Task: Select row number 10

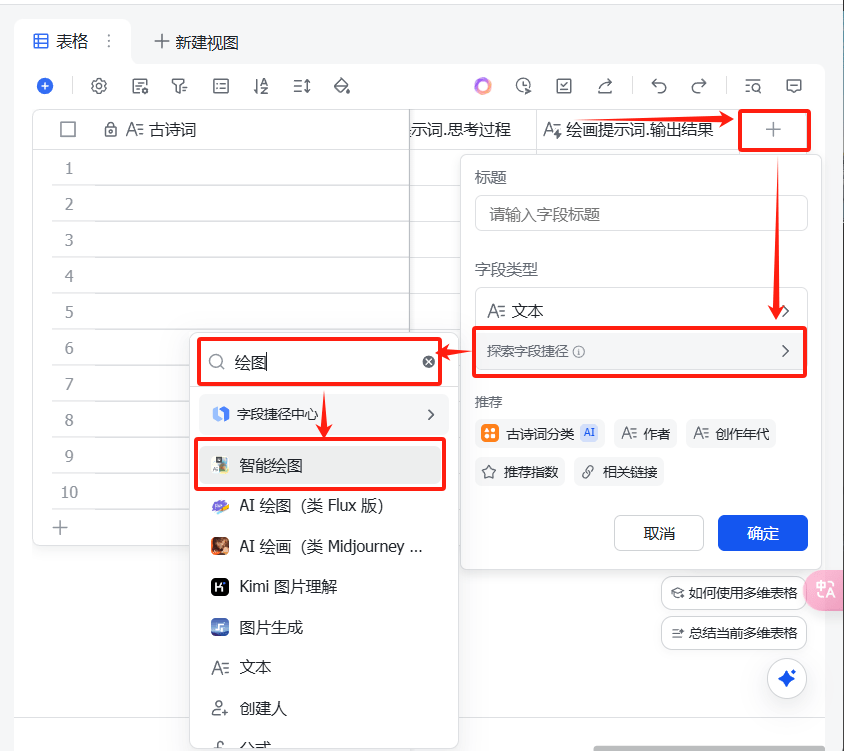Action: pyautogui.click(x=69, y=492)
